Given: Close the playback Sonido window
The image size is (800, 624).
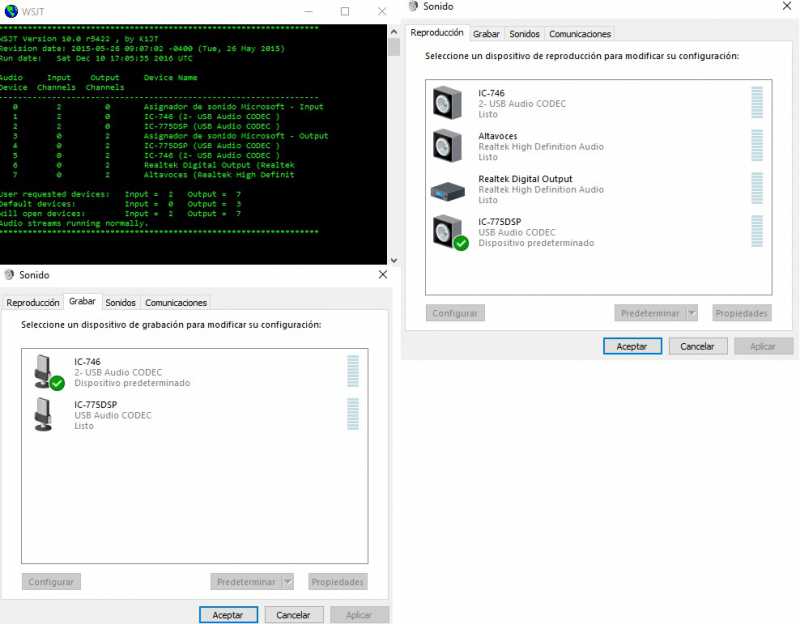Looking at the screenshot, I should click(787, 6).
